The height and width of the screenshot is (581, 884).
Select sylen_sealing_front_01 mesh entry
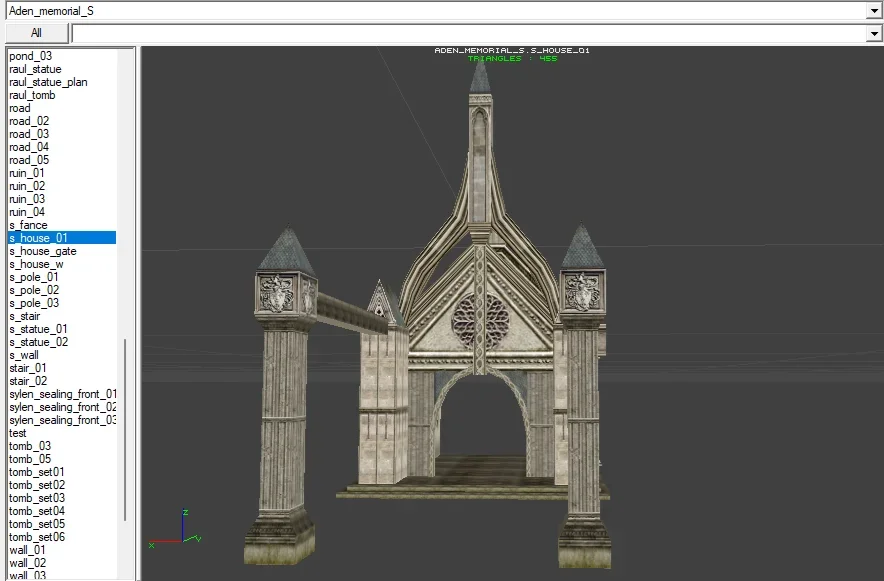pos(63,394)
